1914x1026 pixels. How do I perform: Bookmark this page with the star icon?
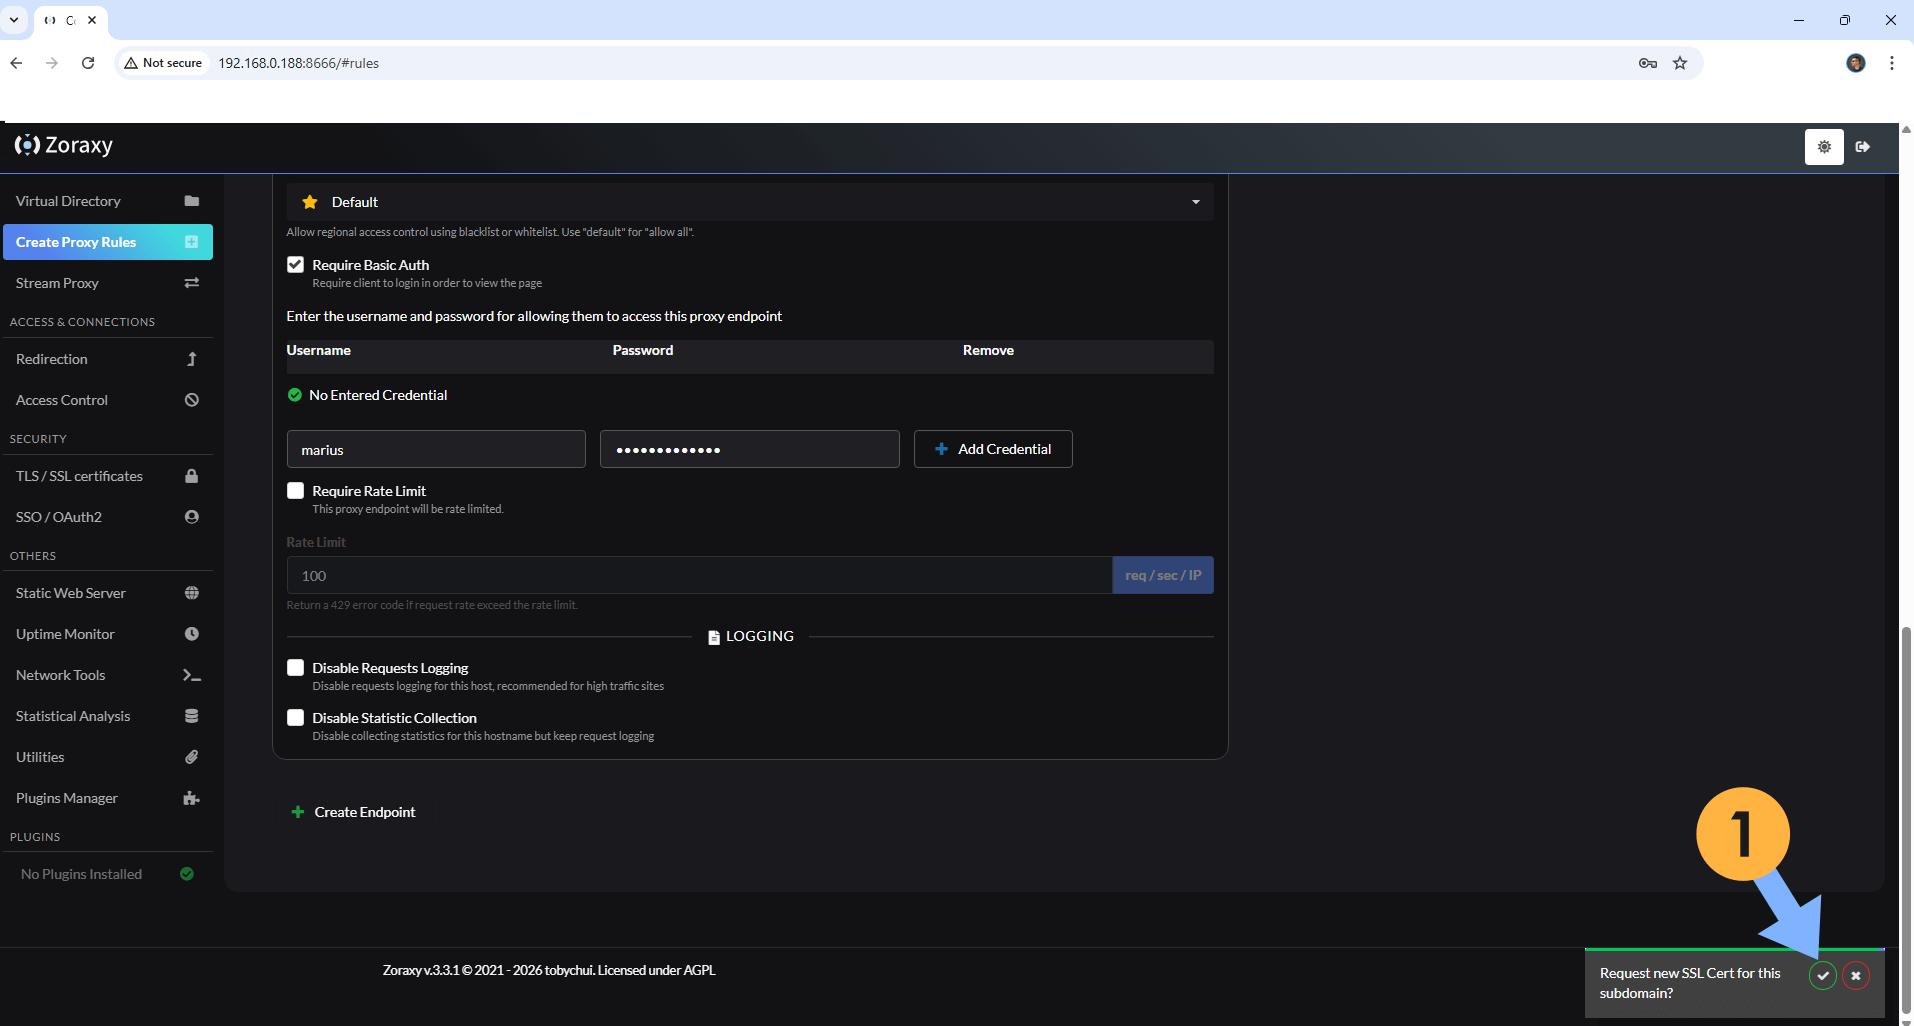pyautogui.click(x=1680, y=63)
